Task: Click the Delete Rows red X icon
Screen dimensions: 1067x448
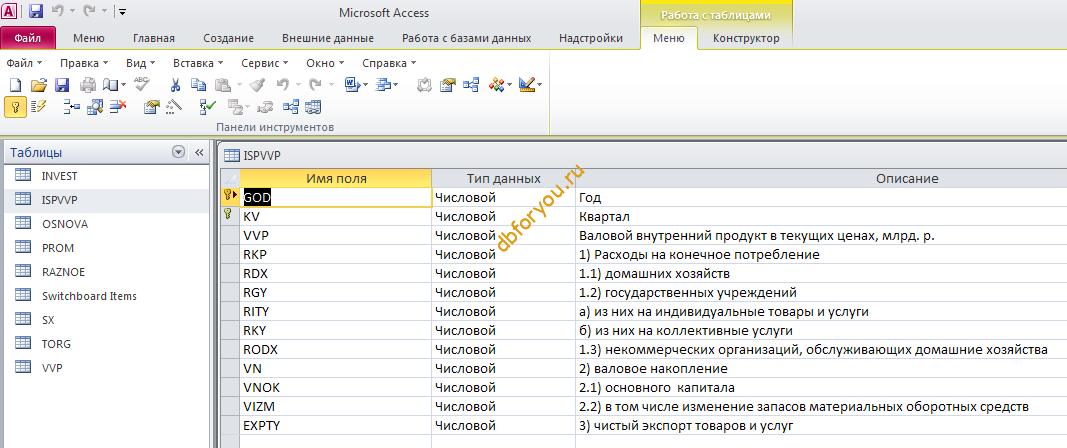Action: pos(118,106)
